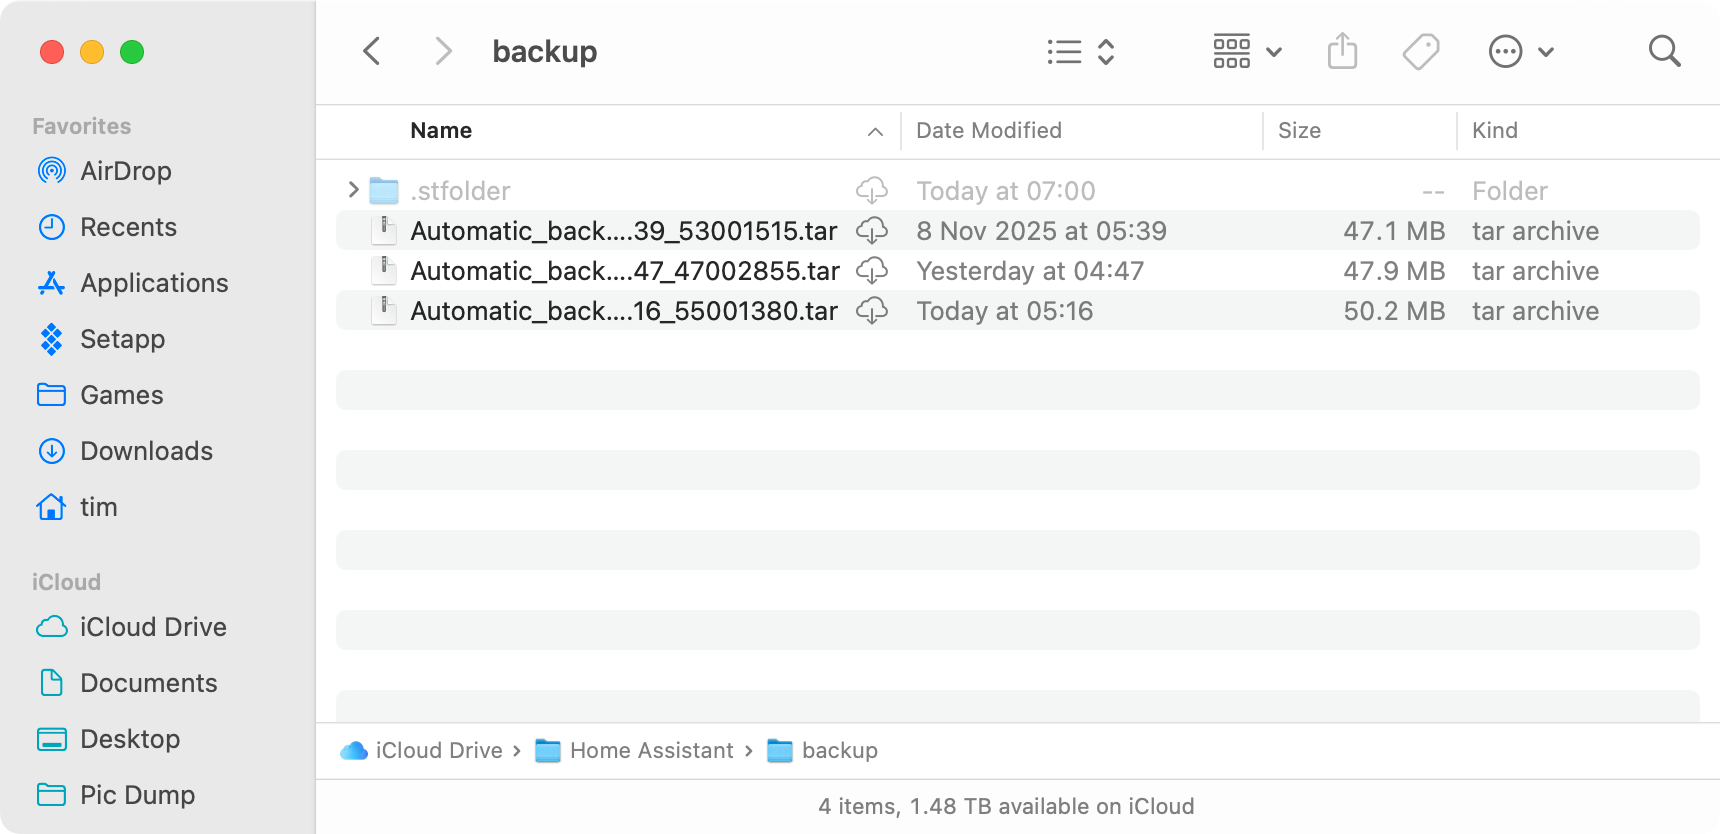Sort by the Date Modified column

(989, 131)
